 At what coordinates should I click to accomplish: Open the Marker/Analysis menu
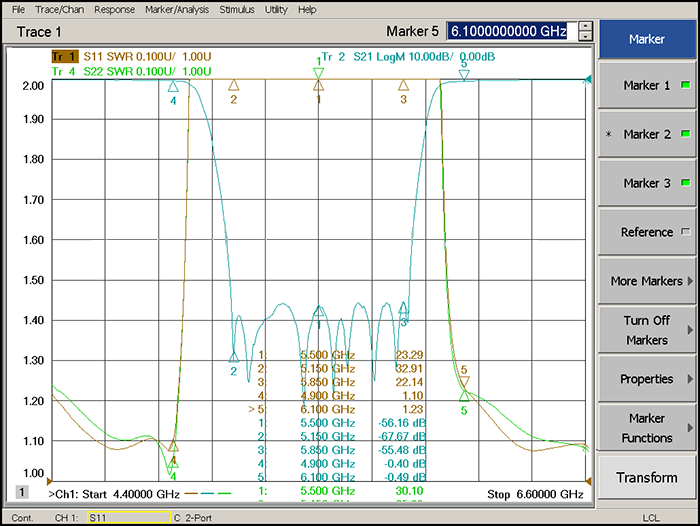(x=177, y=9)
